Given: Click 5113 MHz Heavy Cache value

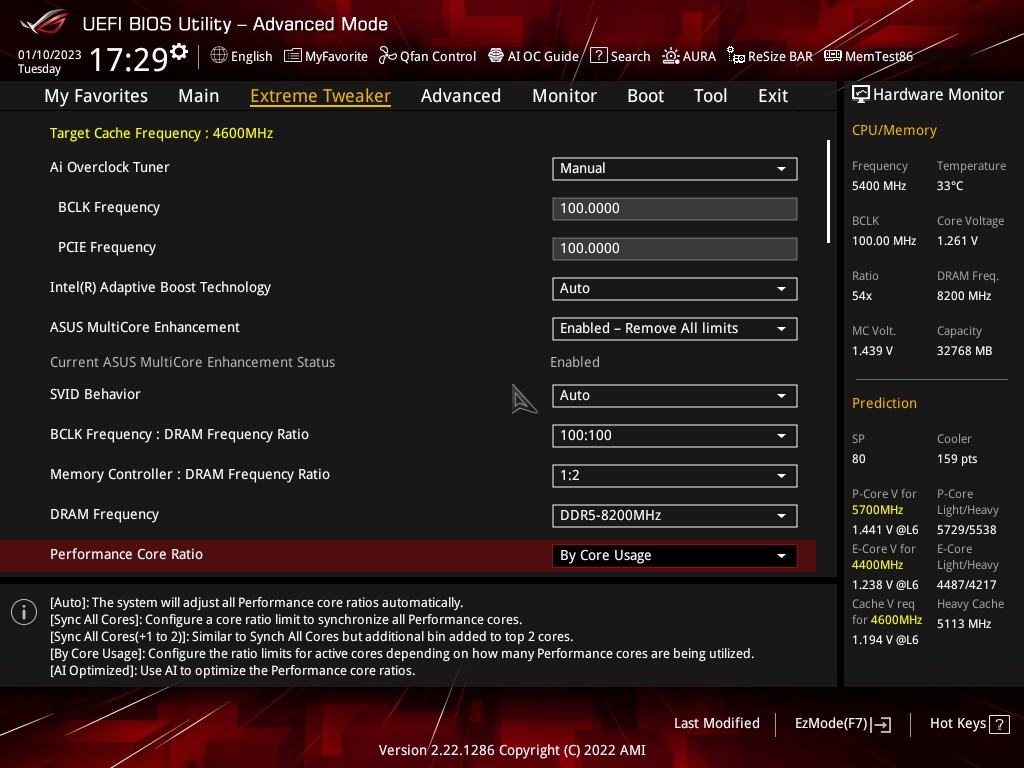Looking at the screenshot, I should pyautogui.click(x=964, y=624).
